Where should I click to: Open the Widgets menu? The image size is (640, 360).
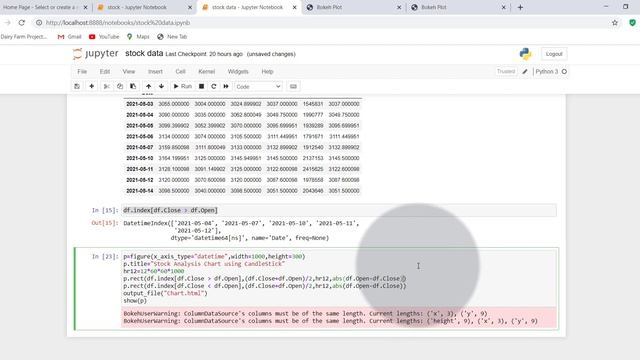[238, 71]
